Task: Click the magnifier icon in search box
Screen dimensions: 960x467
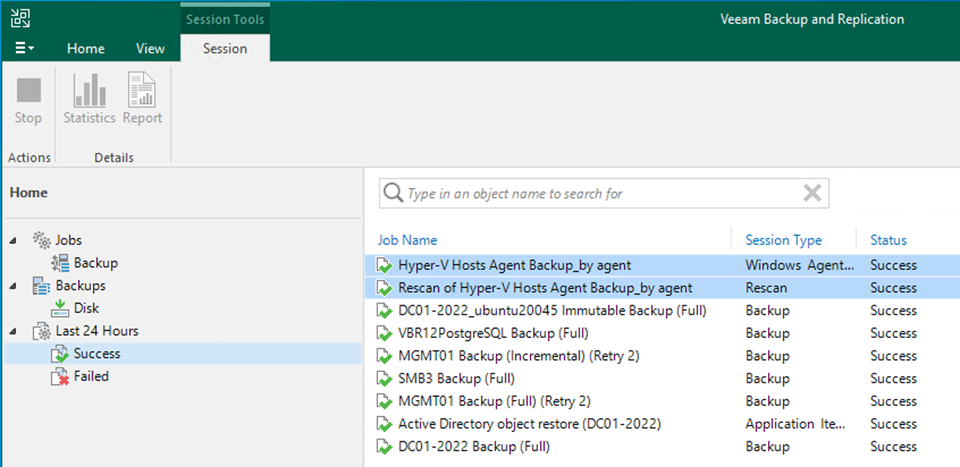Action: [392, 193]
